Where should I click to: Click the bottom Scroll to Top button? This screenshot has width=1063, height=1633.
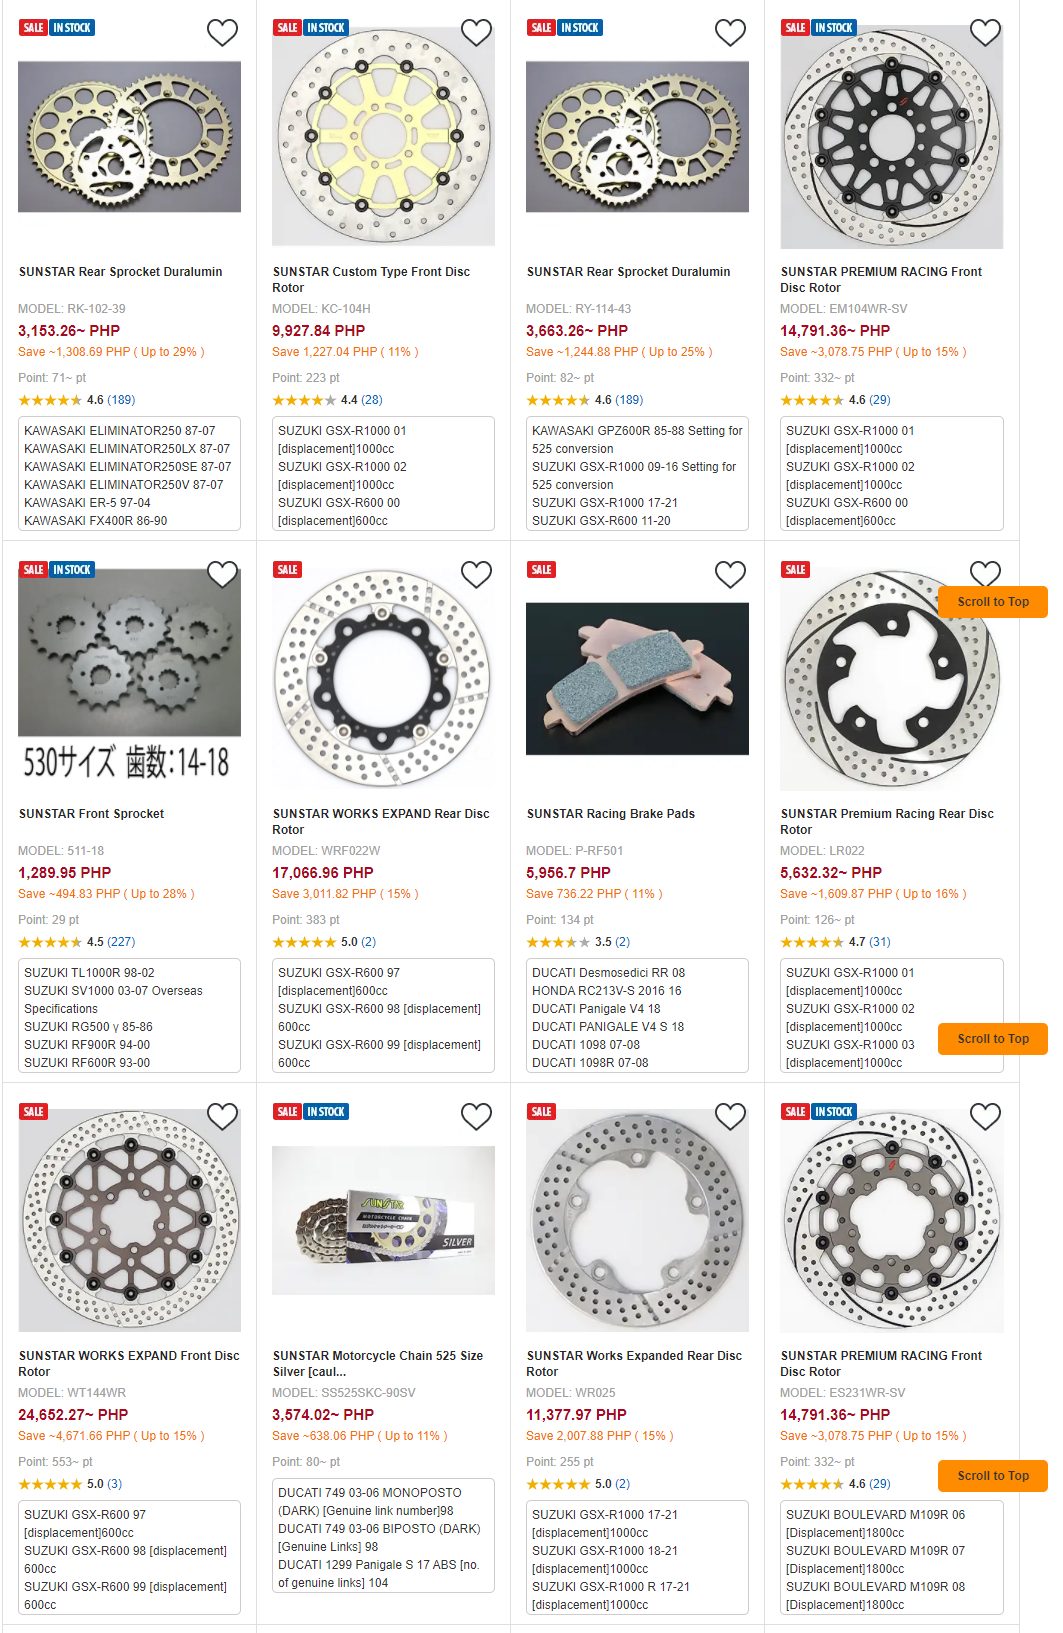(x=993, y=1476)
